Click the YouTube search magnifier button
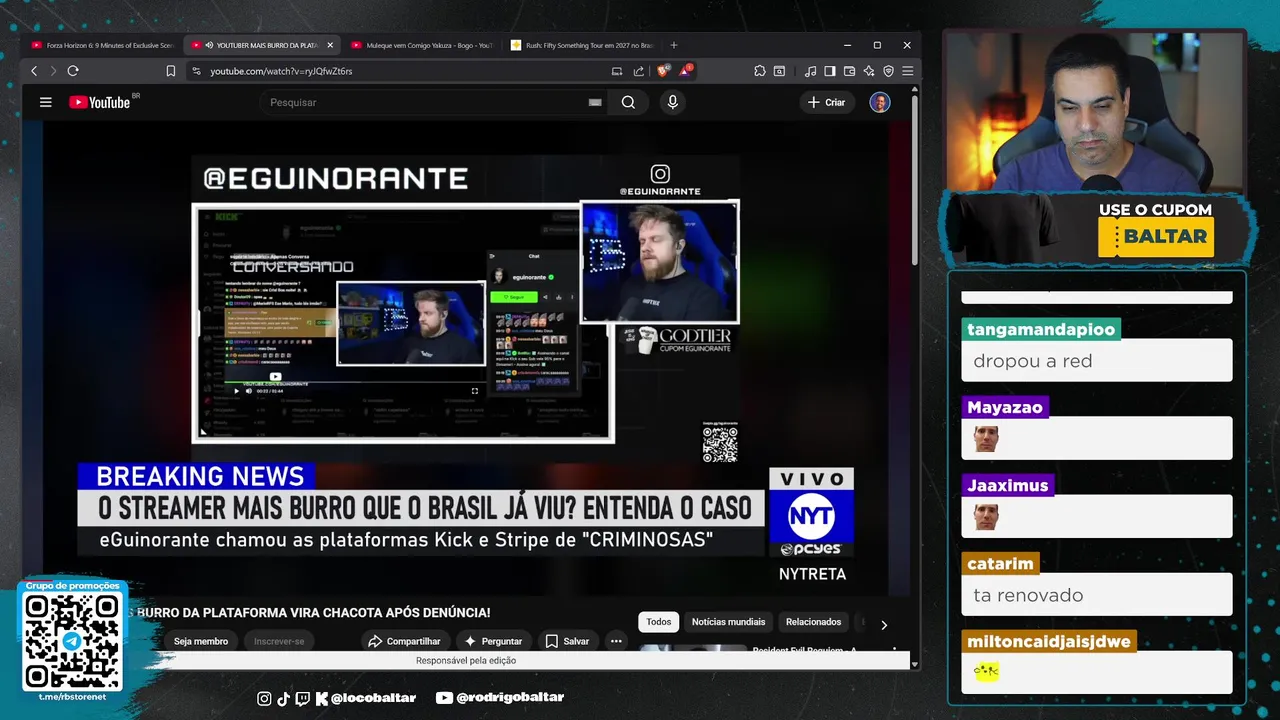The height and width of the screenshot is (720, 1280). (x=628, y=102)
